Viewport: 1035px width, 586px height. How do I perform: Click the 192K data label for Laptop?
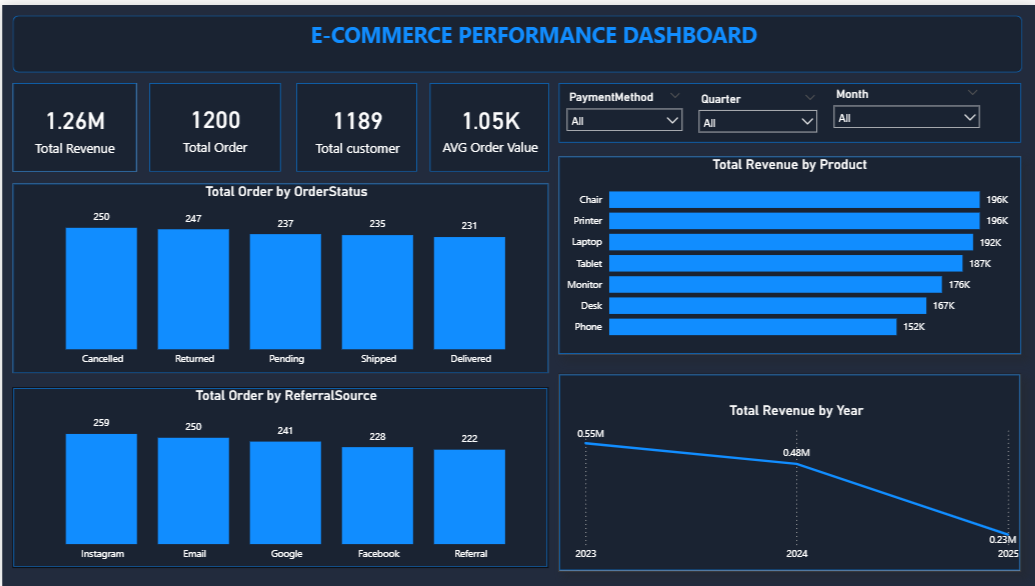991,242
